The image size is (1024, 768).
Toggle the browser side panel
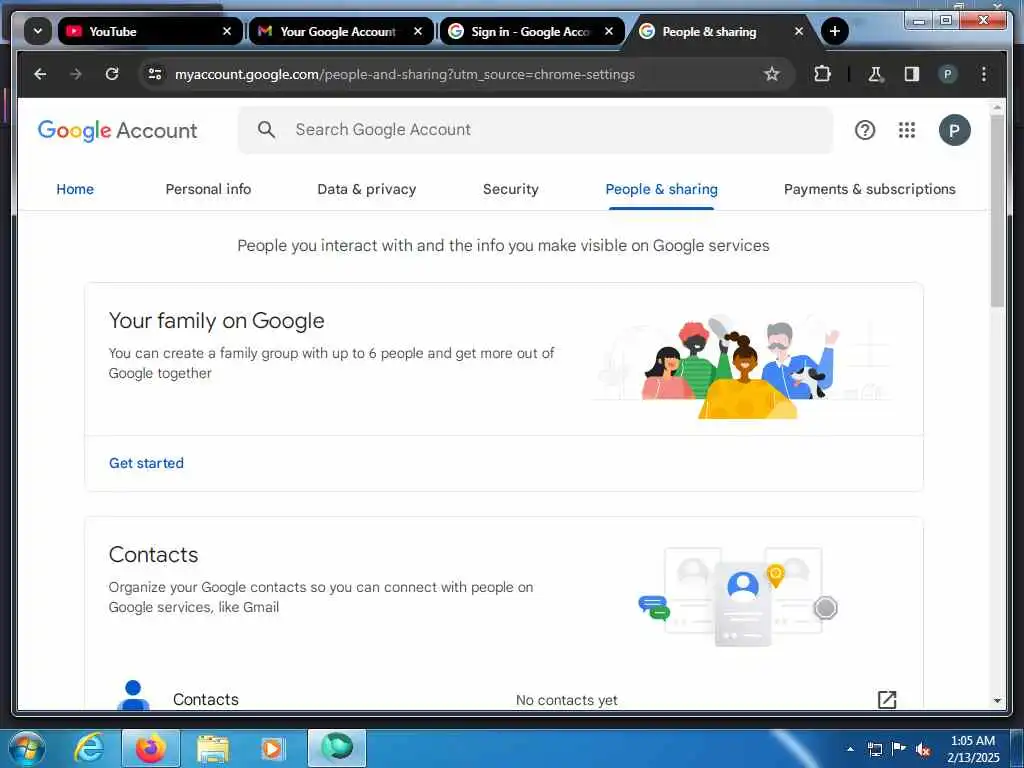coord(912,74)
